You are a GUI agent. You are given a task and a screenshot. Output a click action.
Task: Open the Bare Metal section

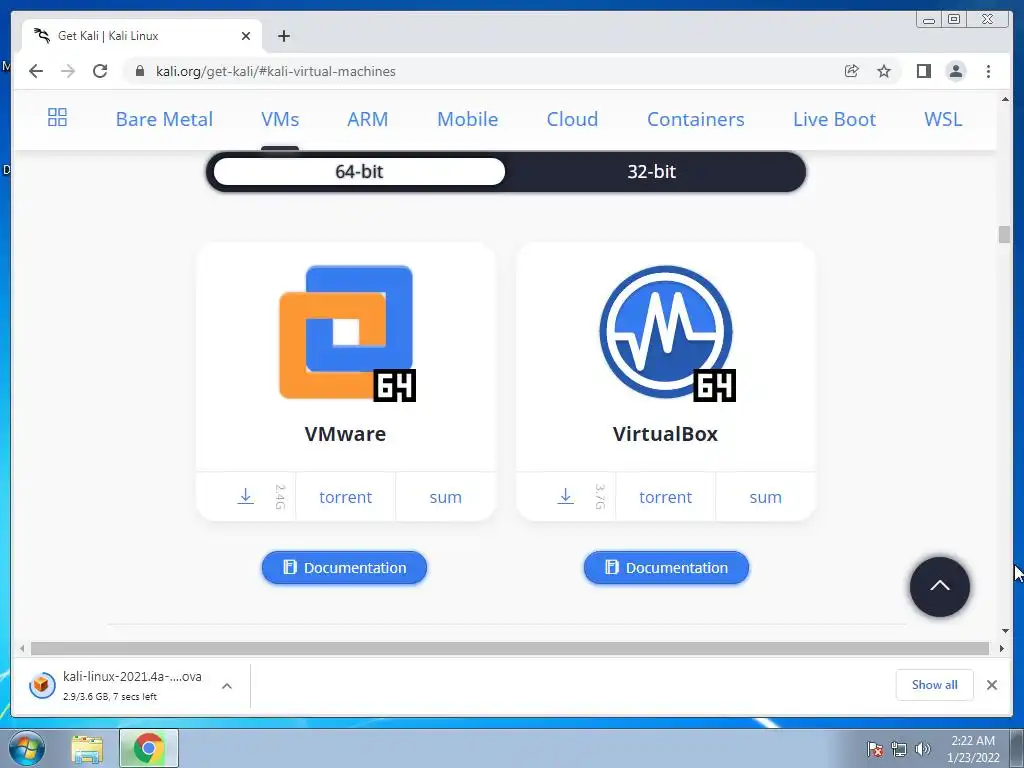(164, 119)
